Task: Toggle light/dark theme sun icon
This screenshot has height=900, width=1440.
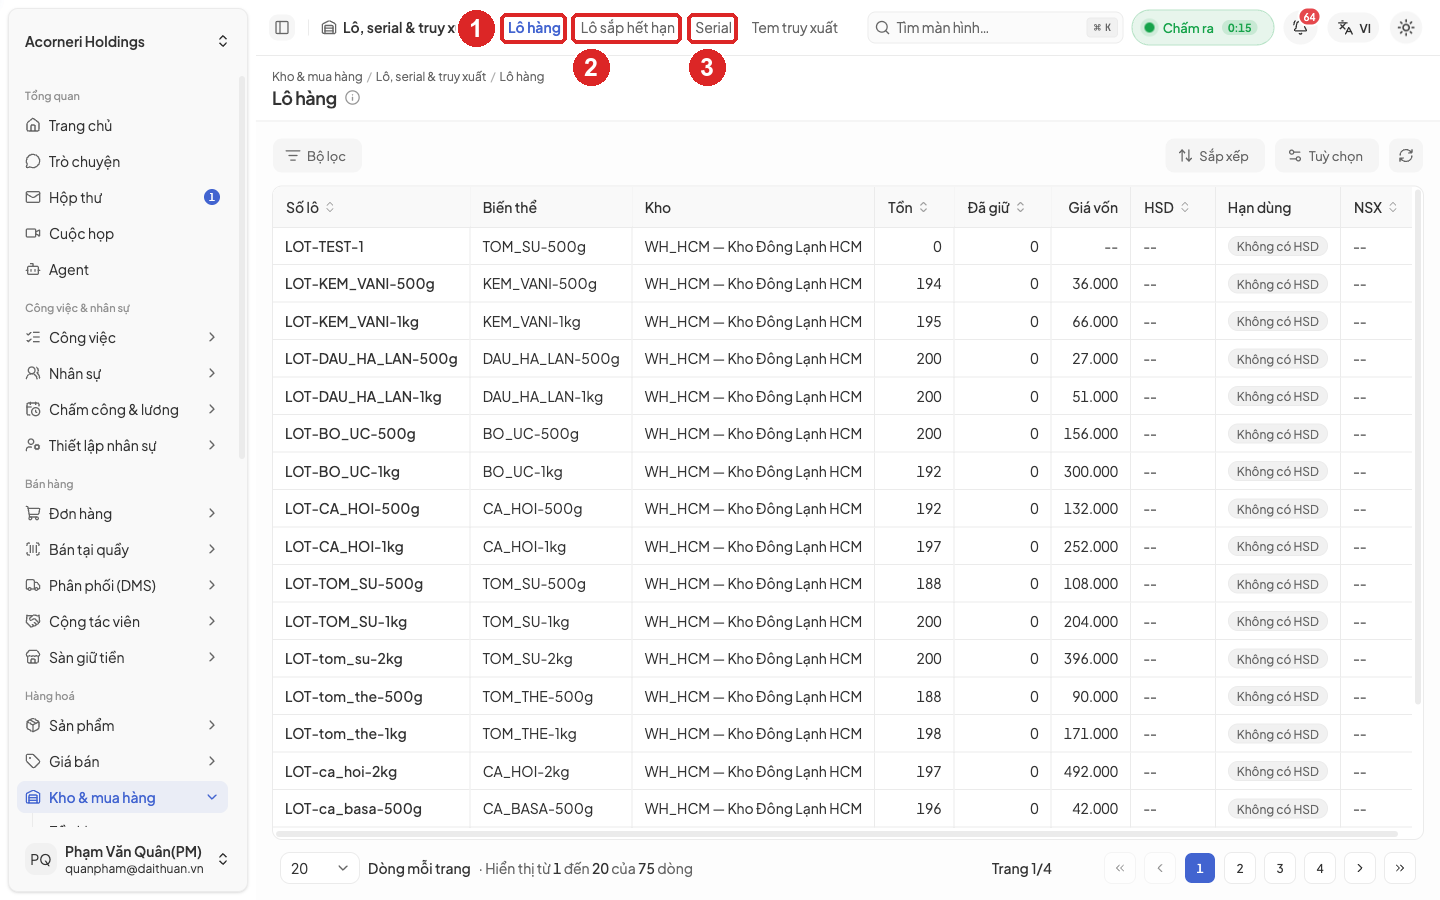Action: coord(1406,28)
